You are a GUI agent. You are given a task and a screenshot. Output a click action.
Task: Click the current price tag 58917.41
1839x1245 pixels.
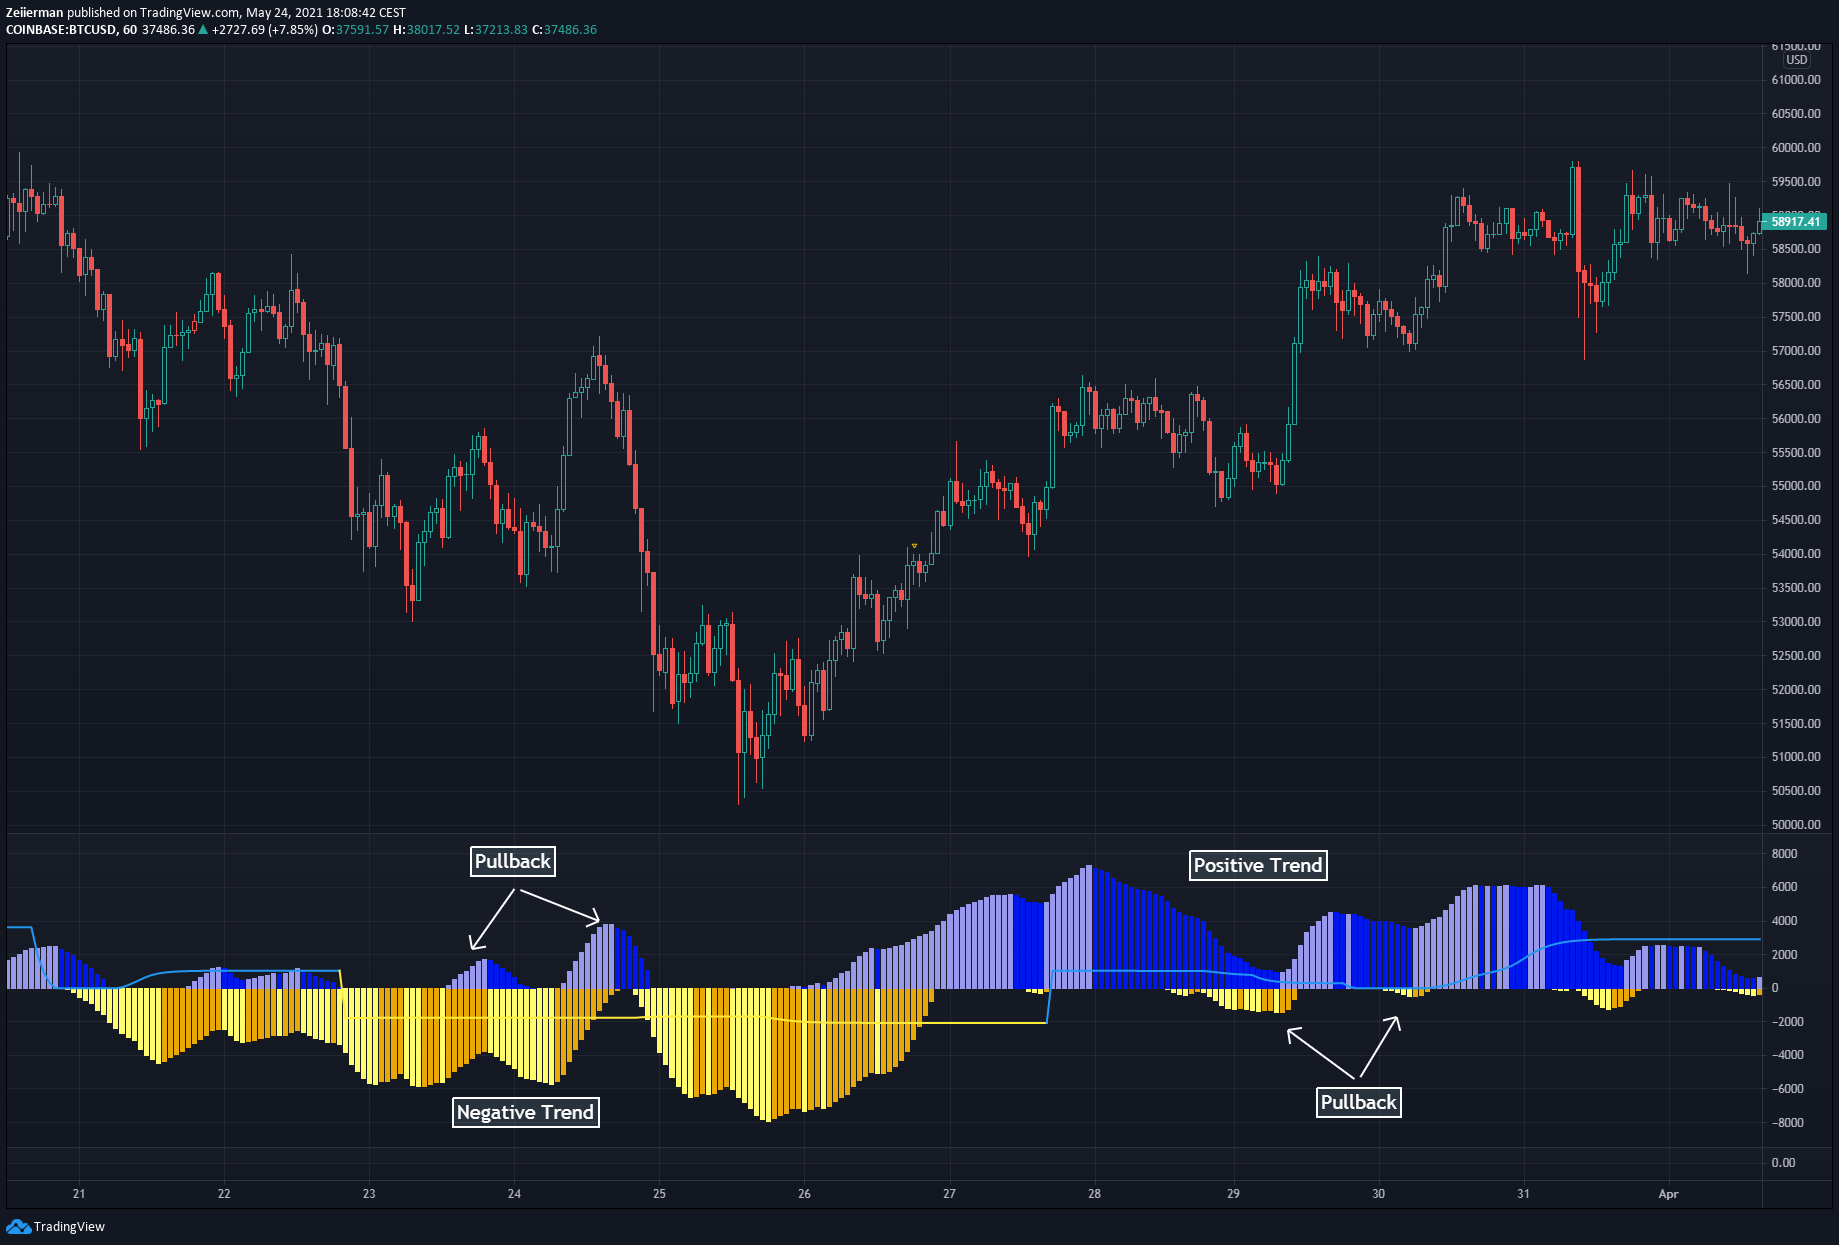[x=1796, y=221]
